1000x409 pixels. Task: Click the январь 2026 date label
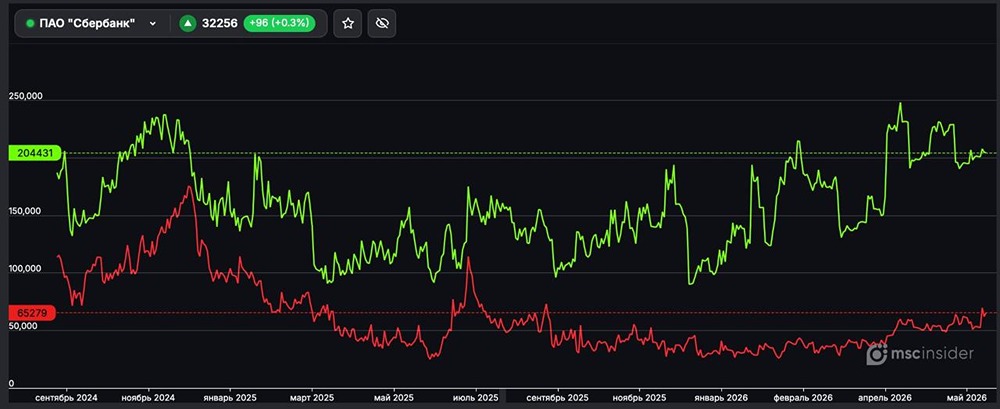[x=721, y=398]
